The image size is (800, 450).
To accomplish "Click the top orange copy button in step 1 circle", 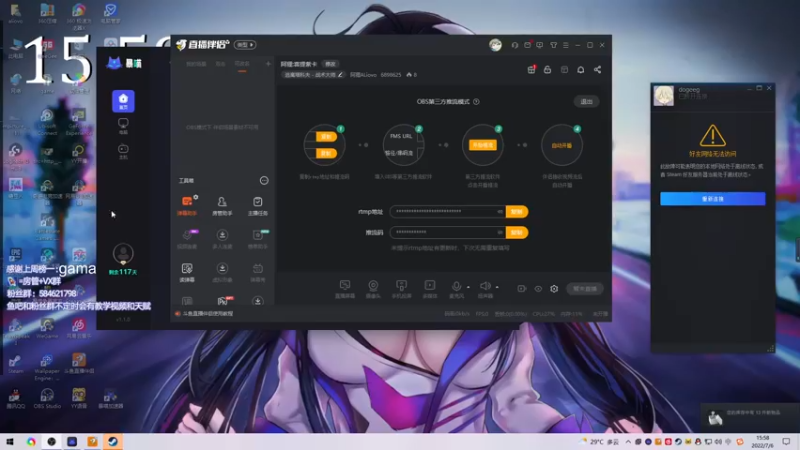I will (x=326, y=137).
